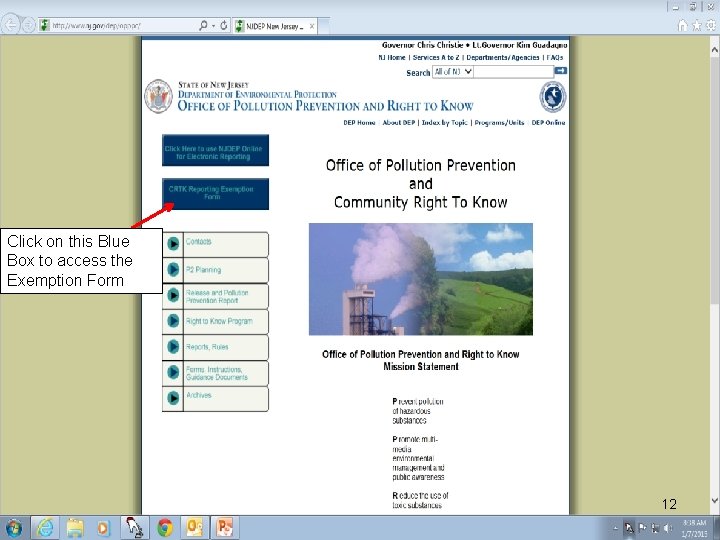Open Outlook from the taskbar
Image resolution: width=720 pixels, height=540 pixels.
click(195, 528)
